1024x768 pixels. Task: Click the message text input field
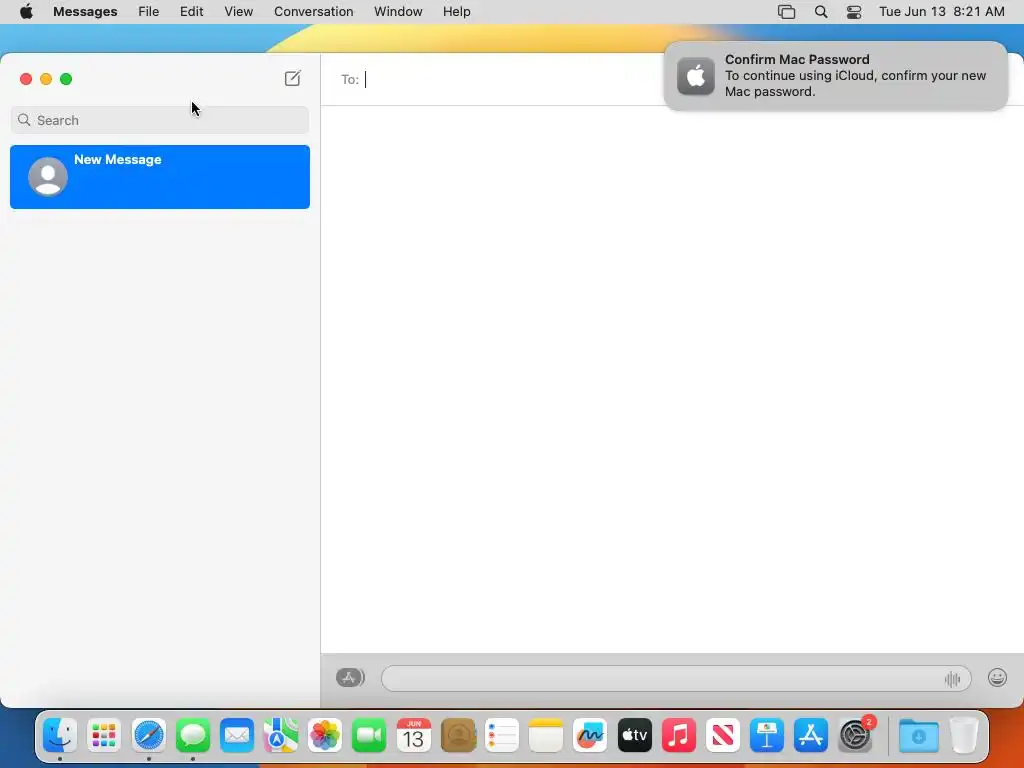tap(676, 679)
